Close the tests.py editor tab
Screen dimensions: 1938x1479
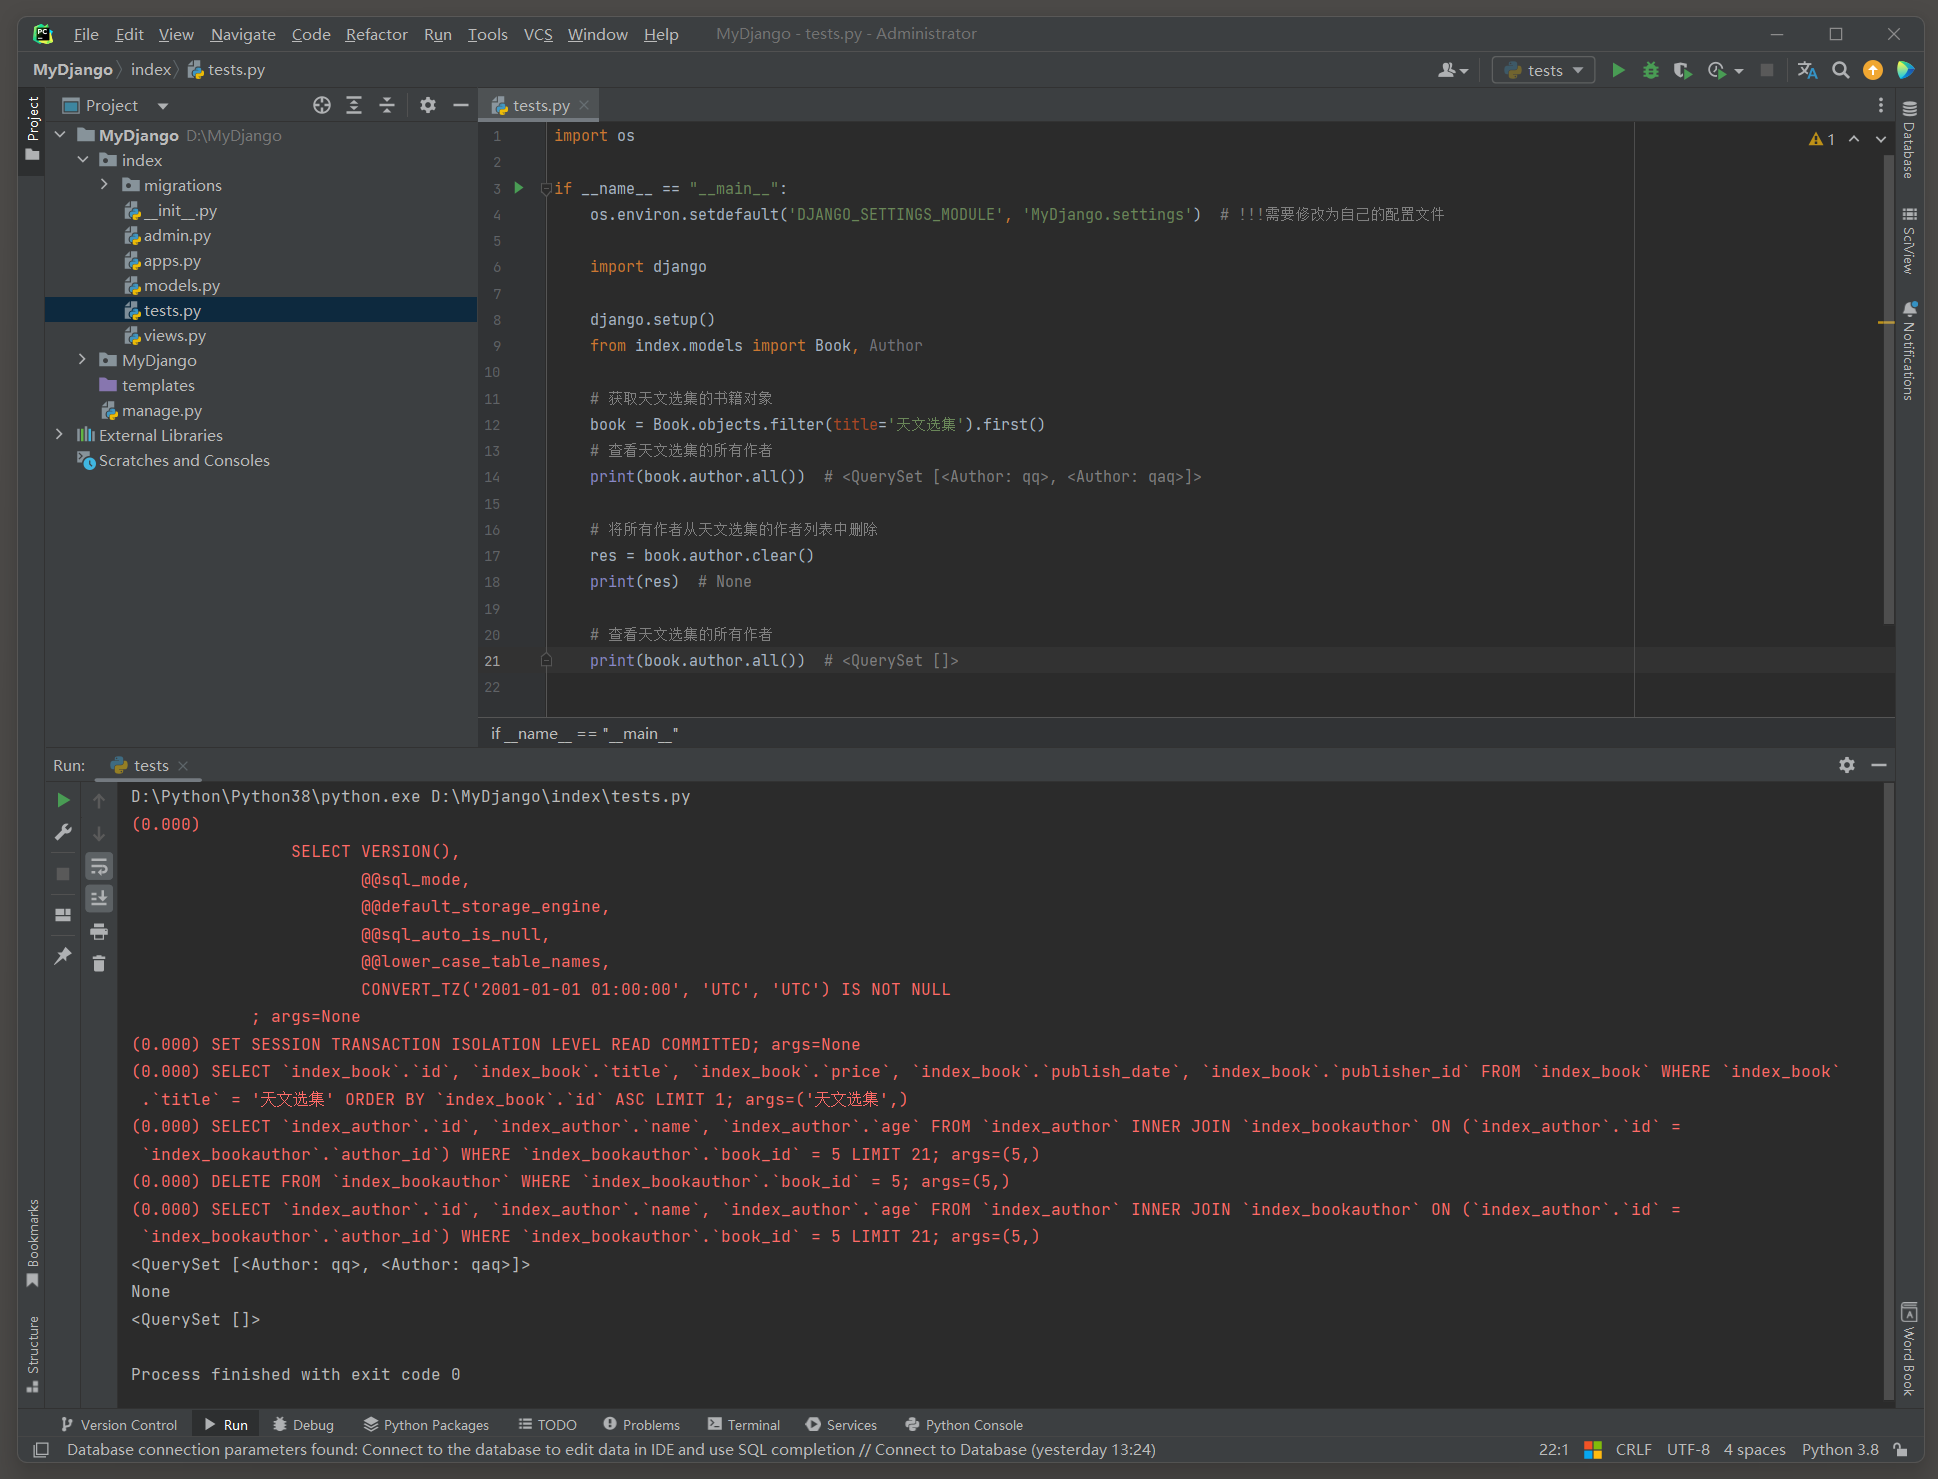(584, 105)
